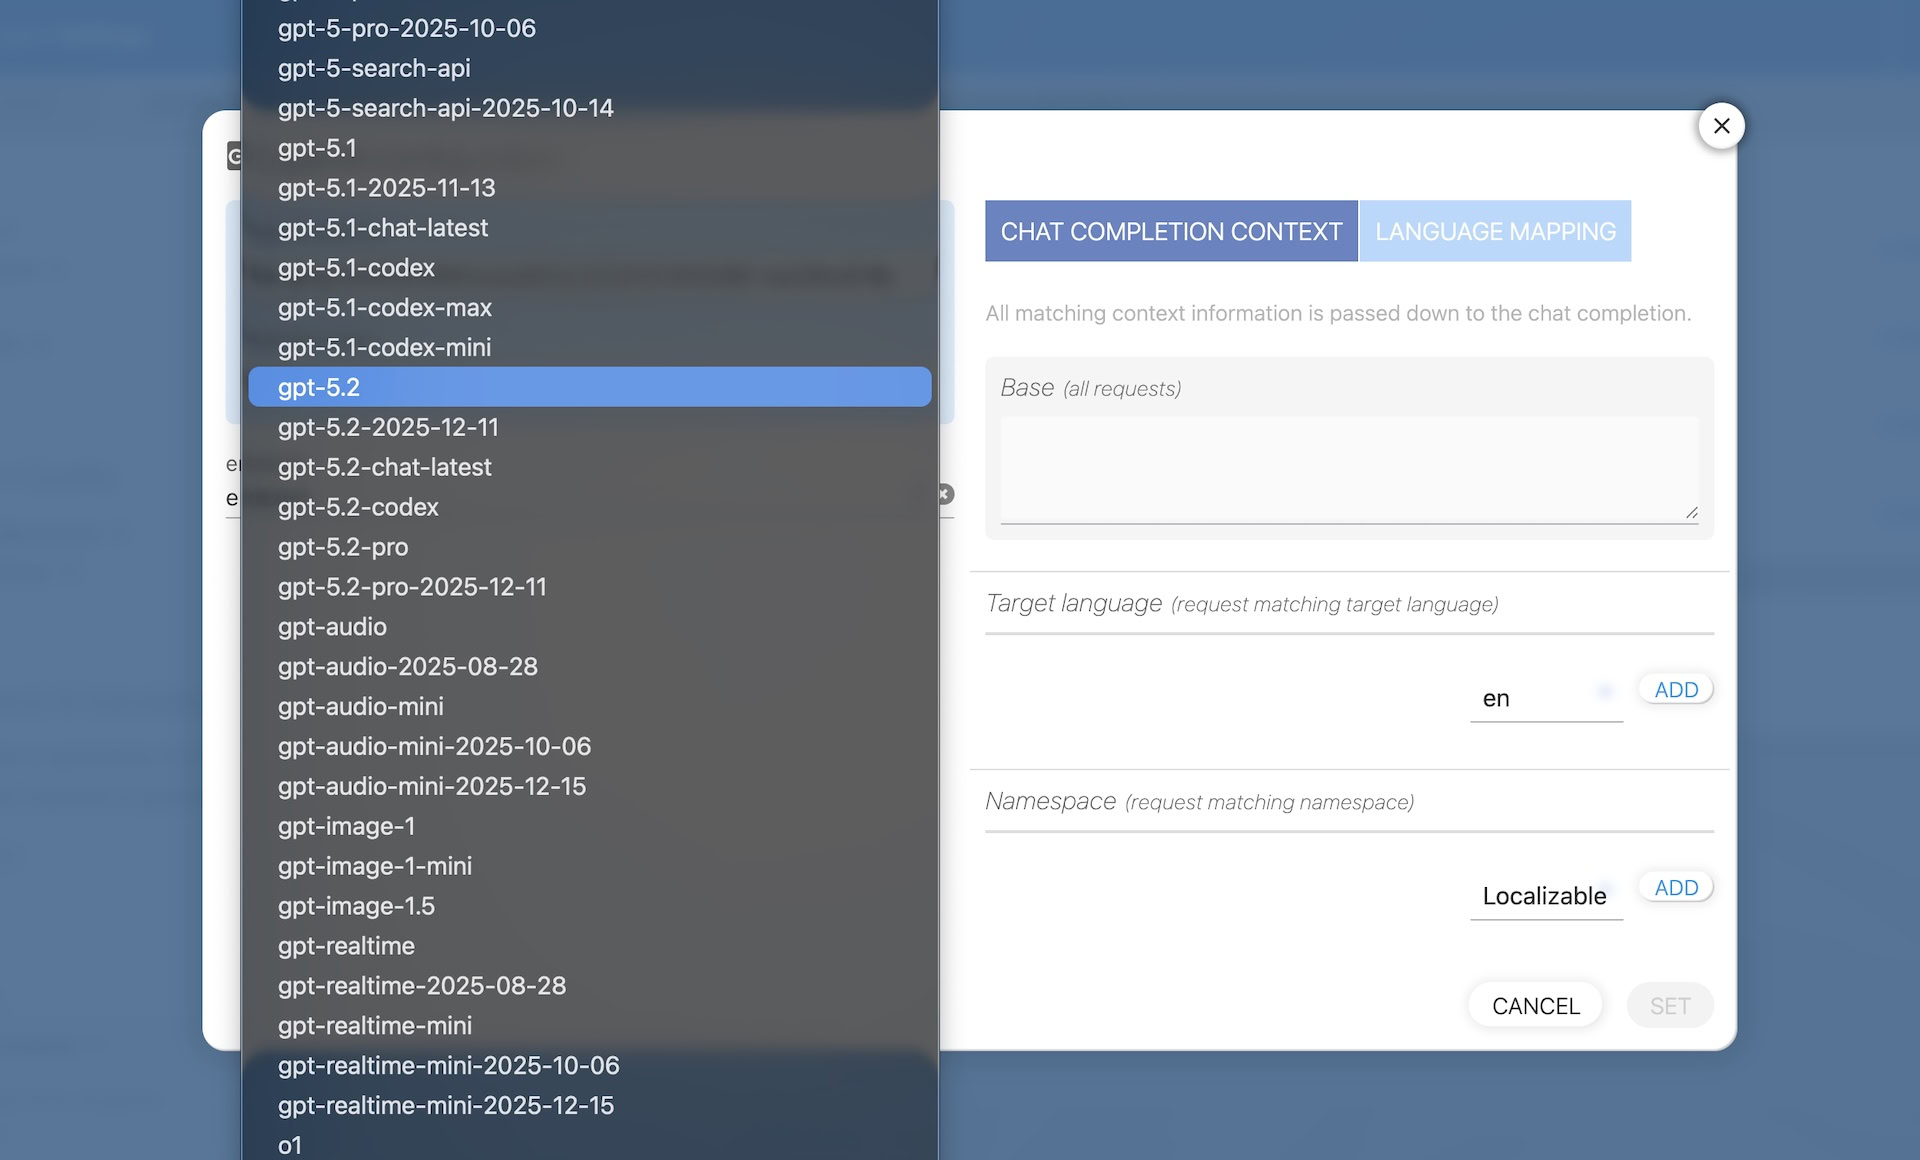Select the gpt-5.2 model option

pos(589,387)
